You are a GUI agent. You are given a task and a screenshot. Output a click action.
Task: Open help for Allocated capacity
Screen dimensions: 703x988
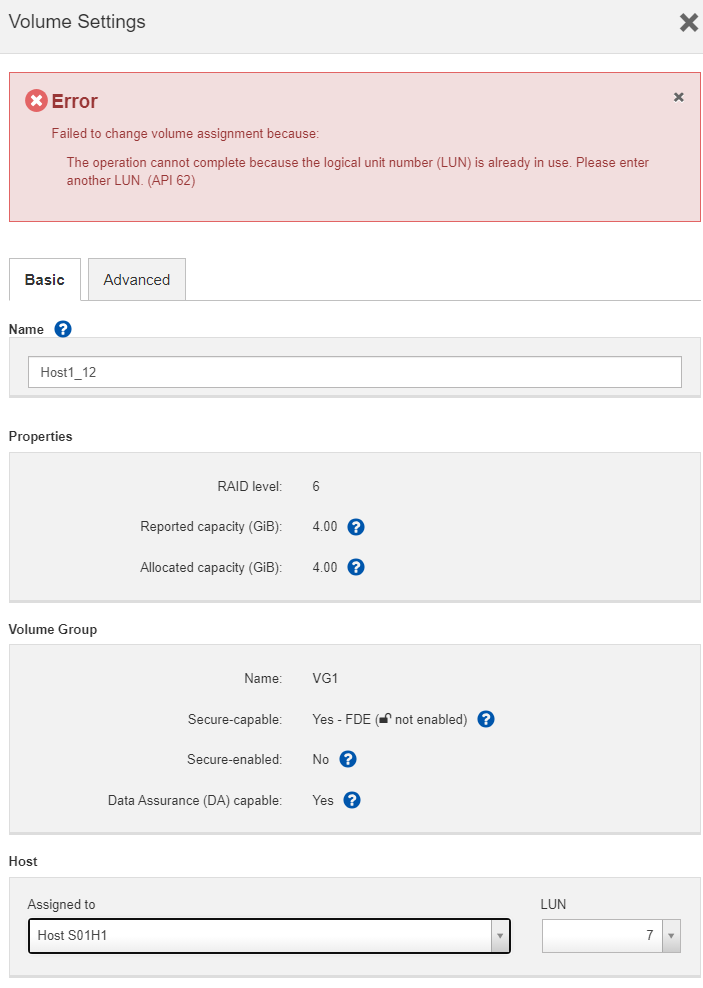[x=355, y=567]
